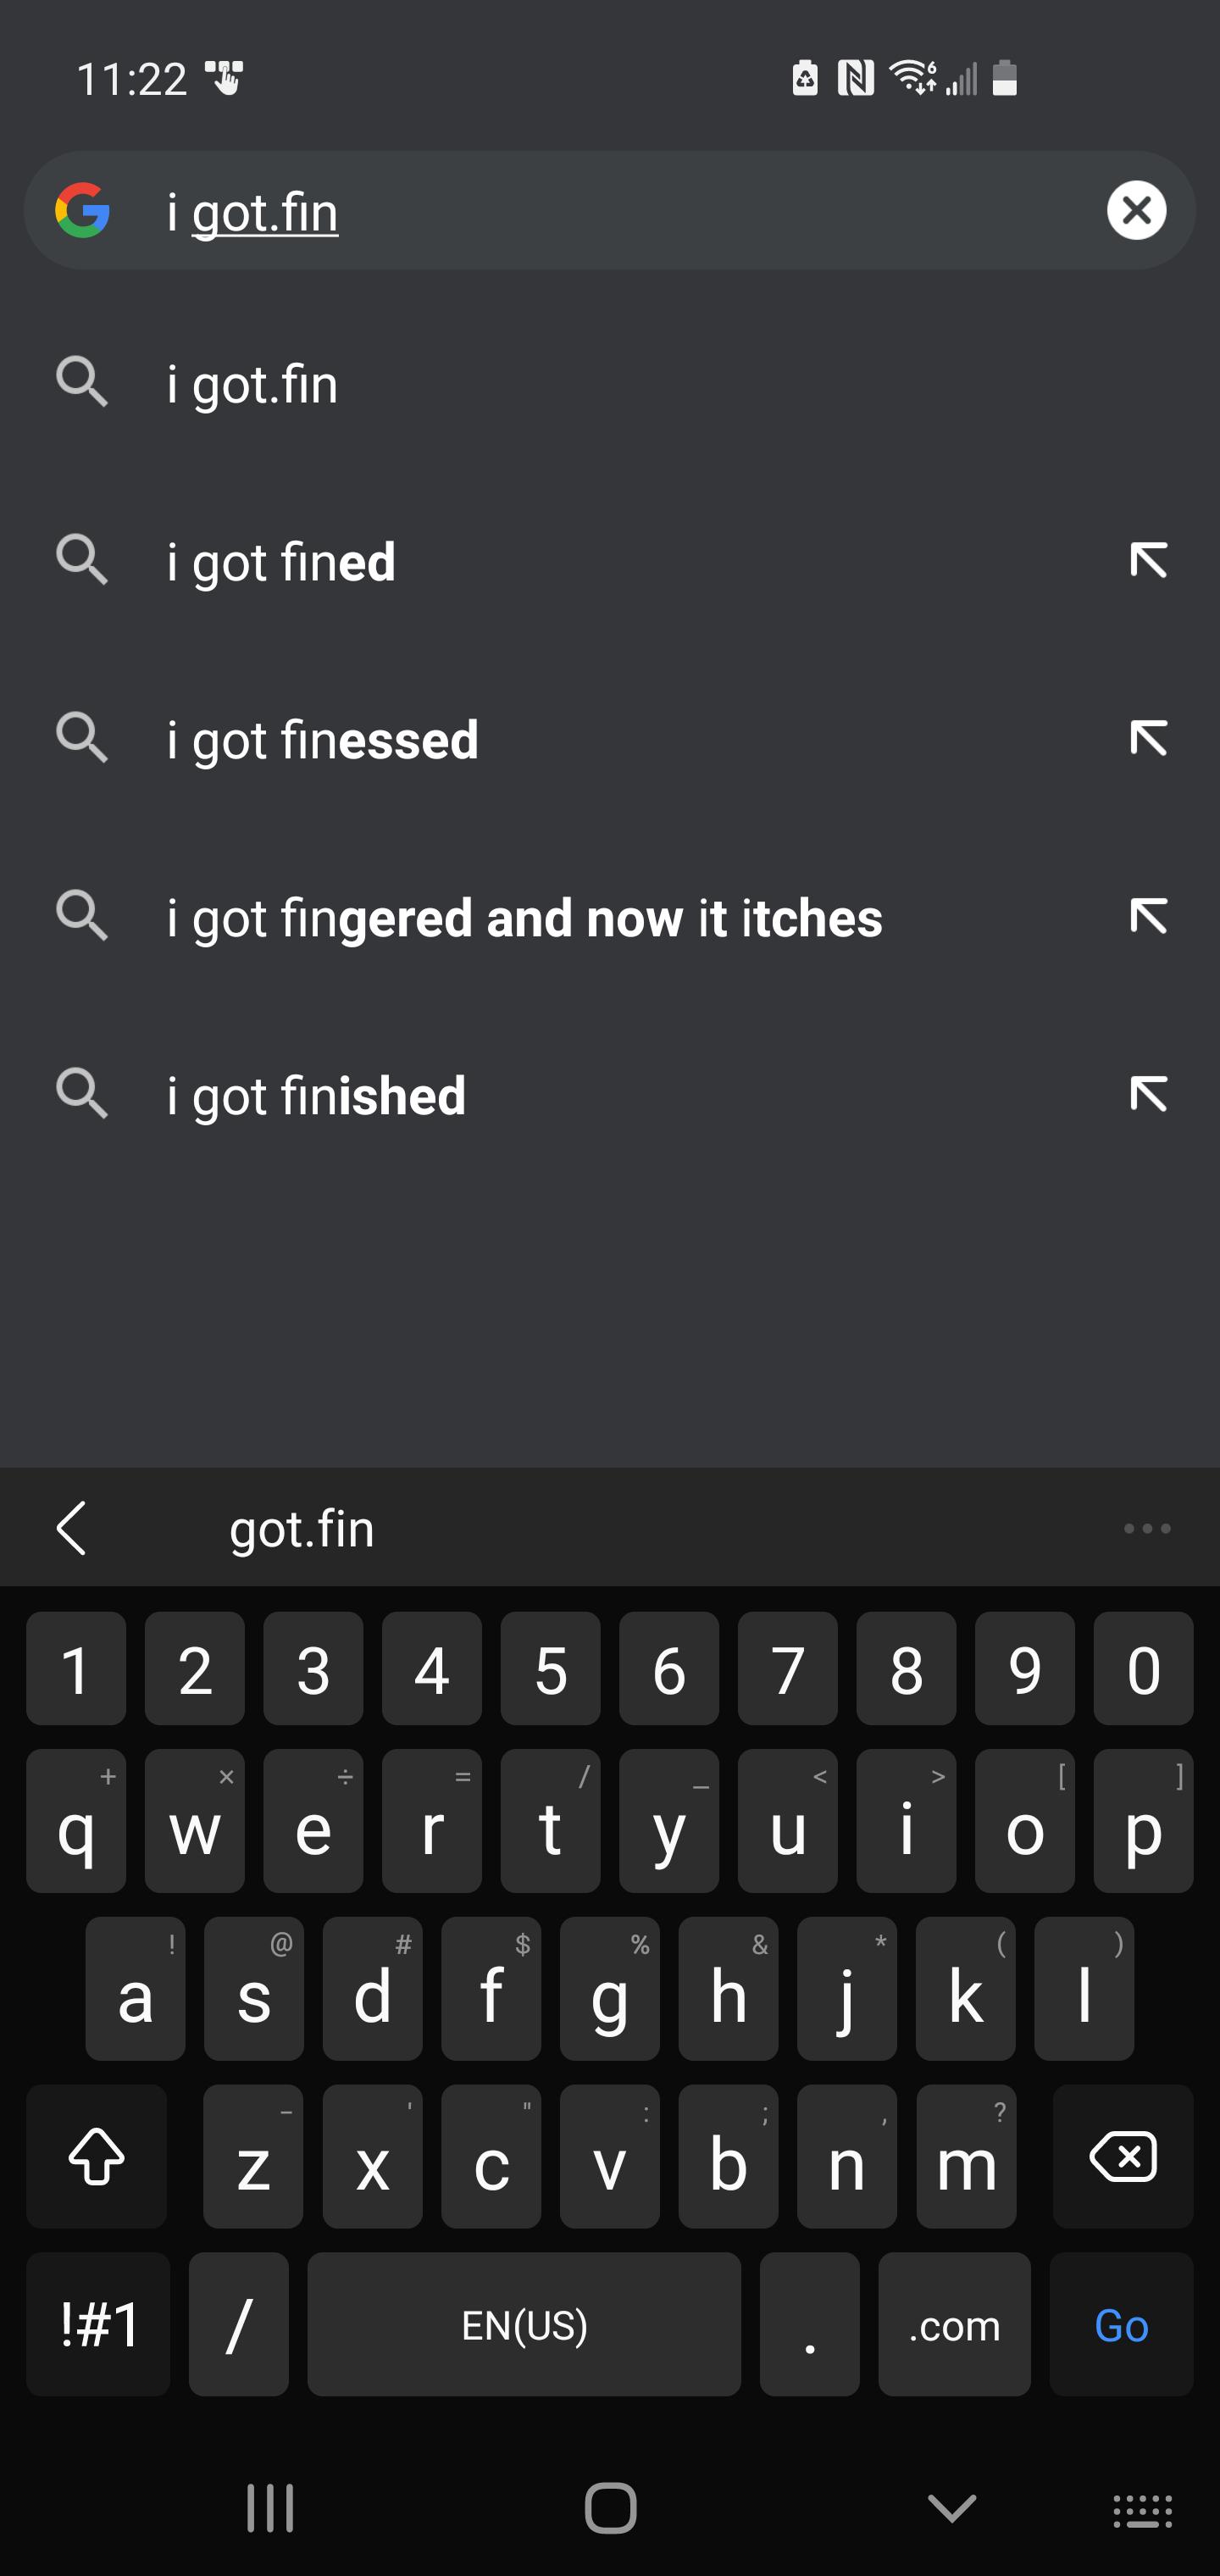
Task: Open keyboard toolbar three-dot options
Action: click(1146, 1528)
